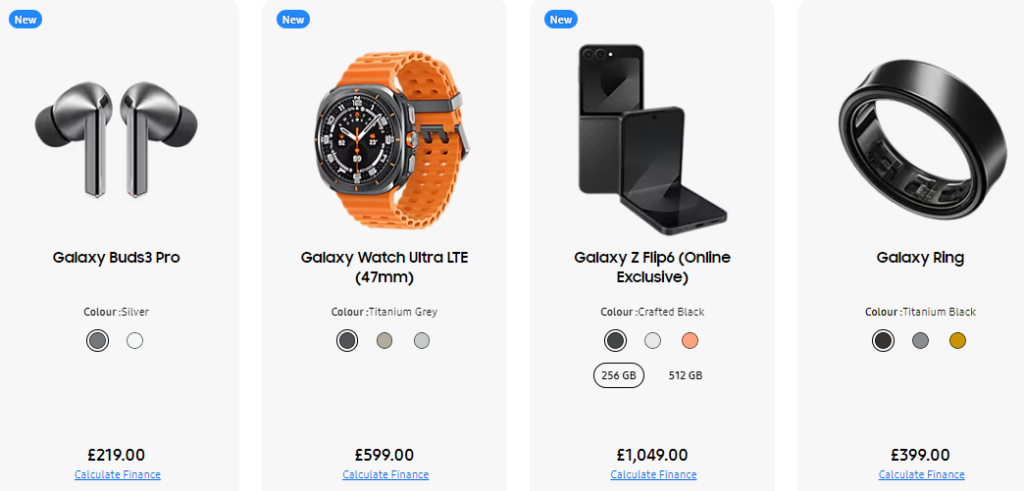Image resolution: width=1024 pixels, height=491 pixels.
Task: Select the white colour for Galaxy Buds3 Pro
Action: tap(135, 341)
